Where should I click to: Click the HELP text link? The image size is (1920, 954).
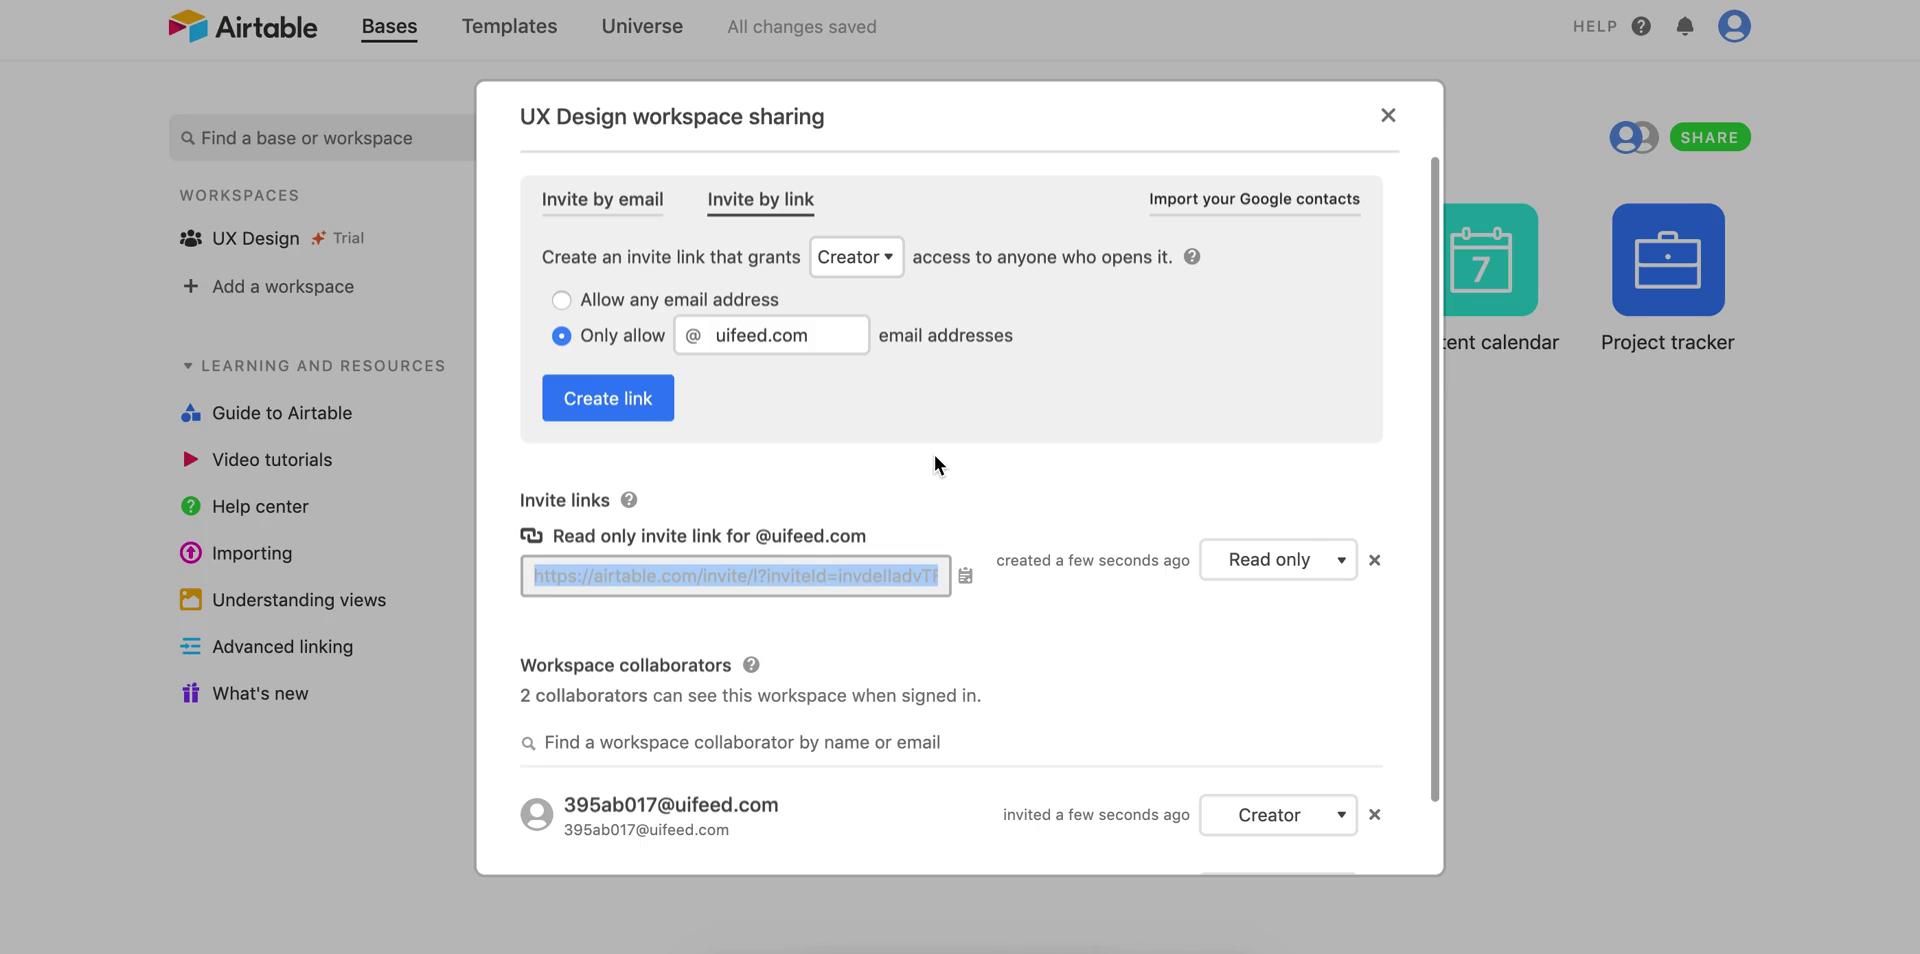[x=1595, y=27]
